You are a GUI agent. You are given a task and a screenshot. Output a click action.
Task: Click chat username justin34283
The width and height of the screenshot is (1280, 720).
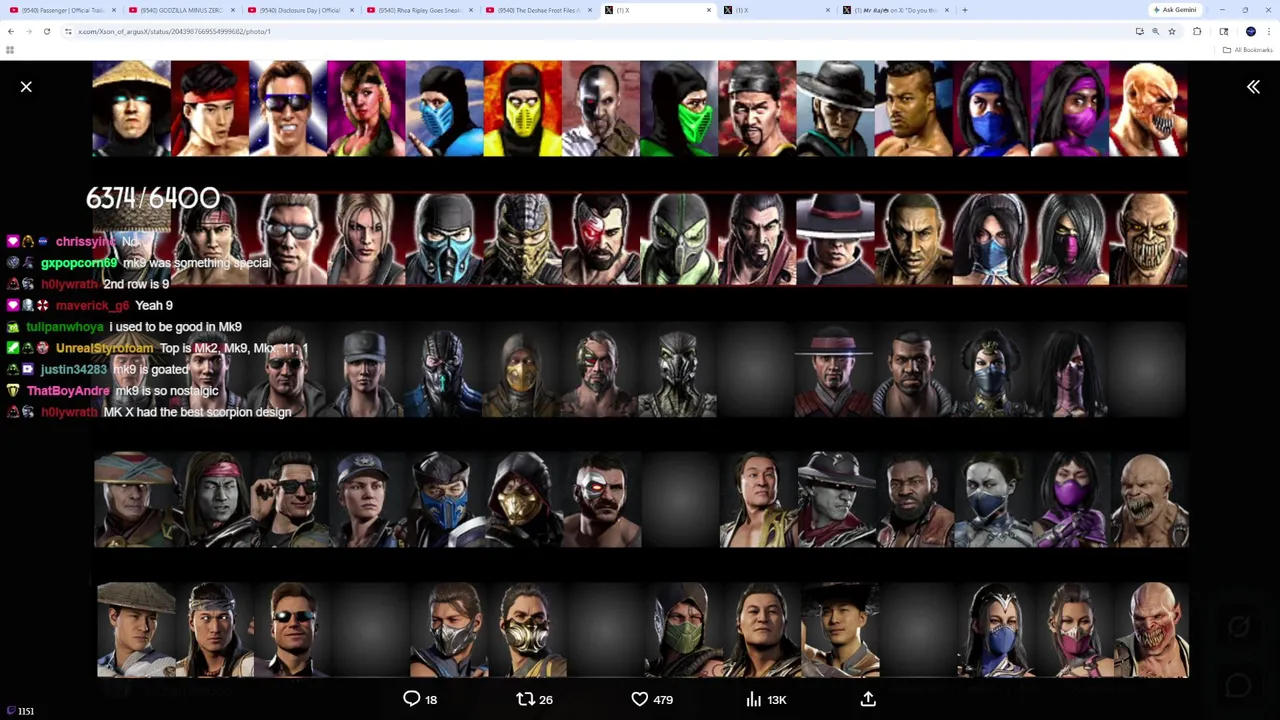(x=73, y=369)
